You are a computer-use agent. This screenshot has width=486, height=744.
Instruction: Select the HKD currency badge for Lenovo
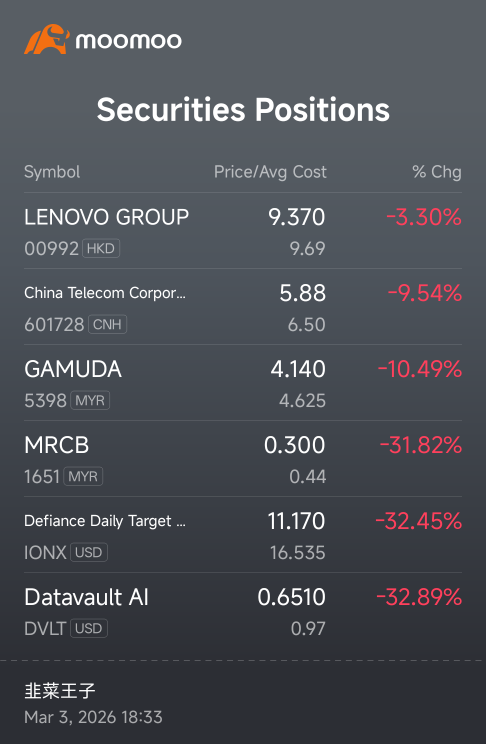tap(101, 248)
